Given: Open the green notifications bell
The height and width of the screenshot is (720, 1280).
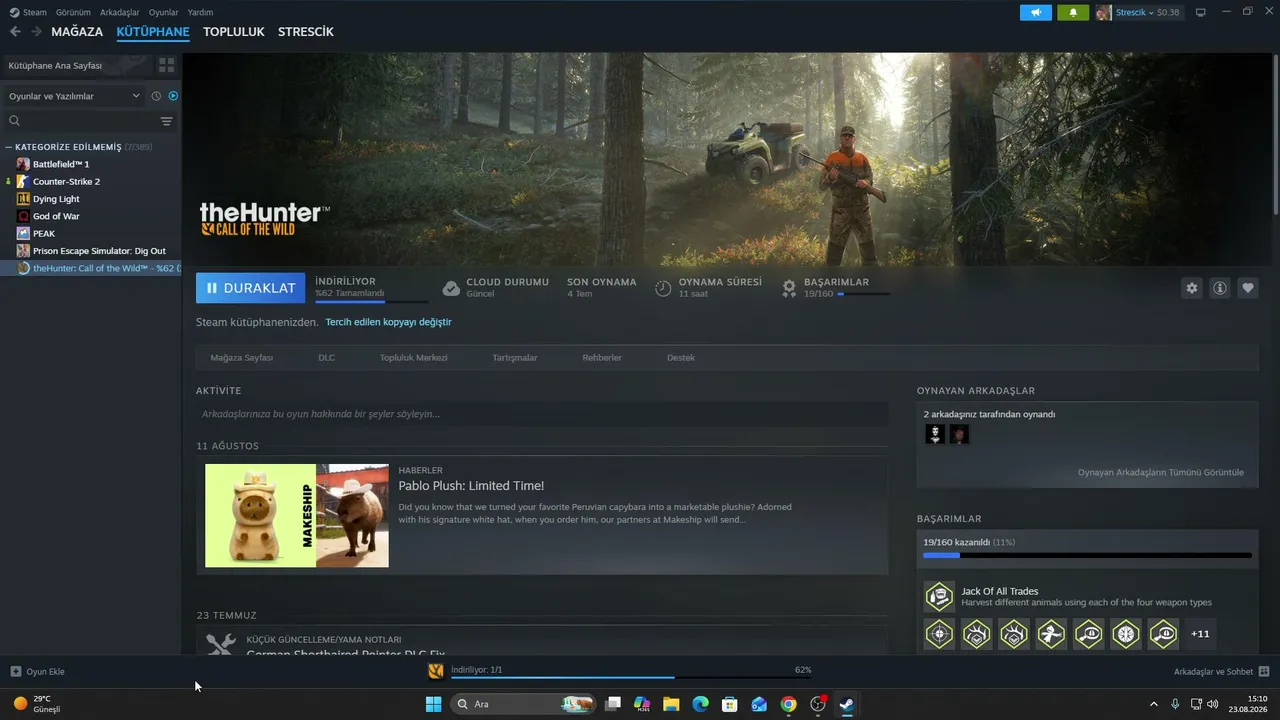Looking at the screenshot, I should point(1073,12).
